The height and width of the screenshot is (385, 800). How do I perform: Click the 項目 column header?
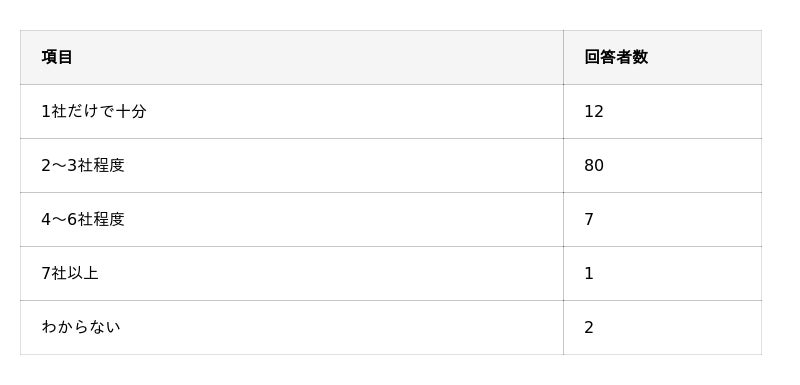coord(292,57)
